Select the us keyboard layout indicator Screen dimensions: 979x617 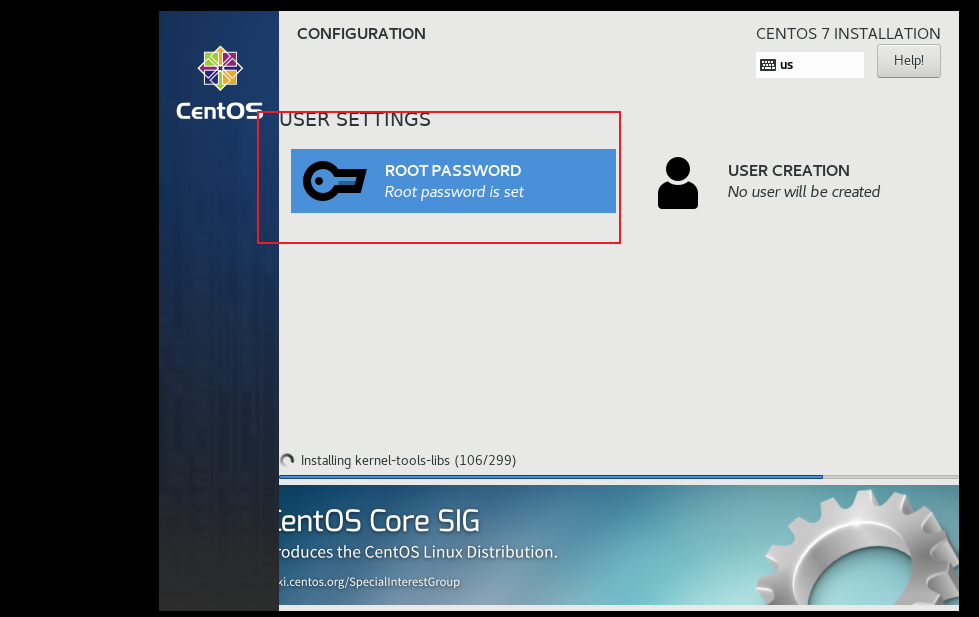point(810,65)
